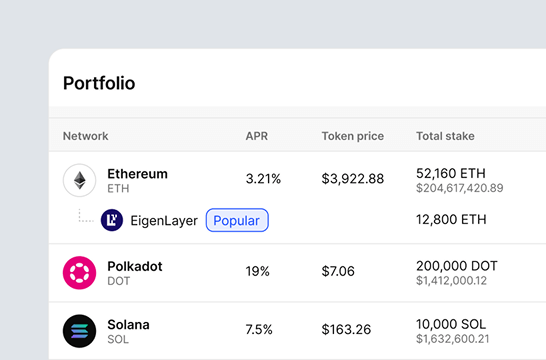Click the 3.21% Ethereum APR value
546x360 pixels.
coord(263,179)
